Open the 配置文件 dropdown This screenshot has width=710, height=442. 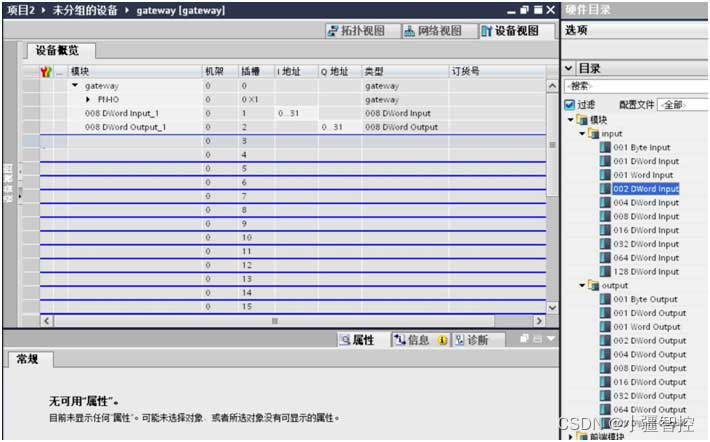pyautogui.click(x=682, y=105)
